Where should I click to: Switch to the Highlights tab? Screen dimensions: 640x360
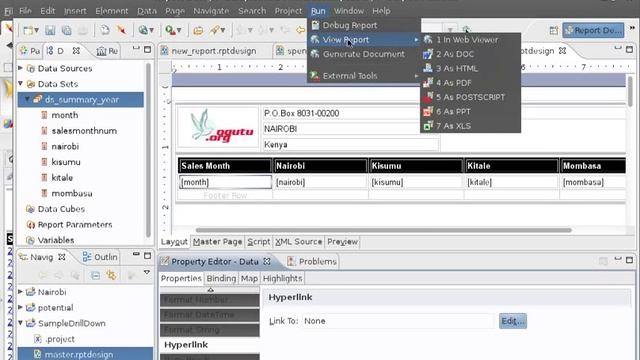point(282,278)
